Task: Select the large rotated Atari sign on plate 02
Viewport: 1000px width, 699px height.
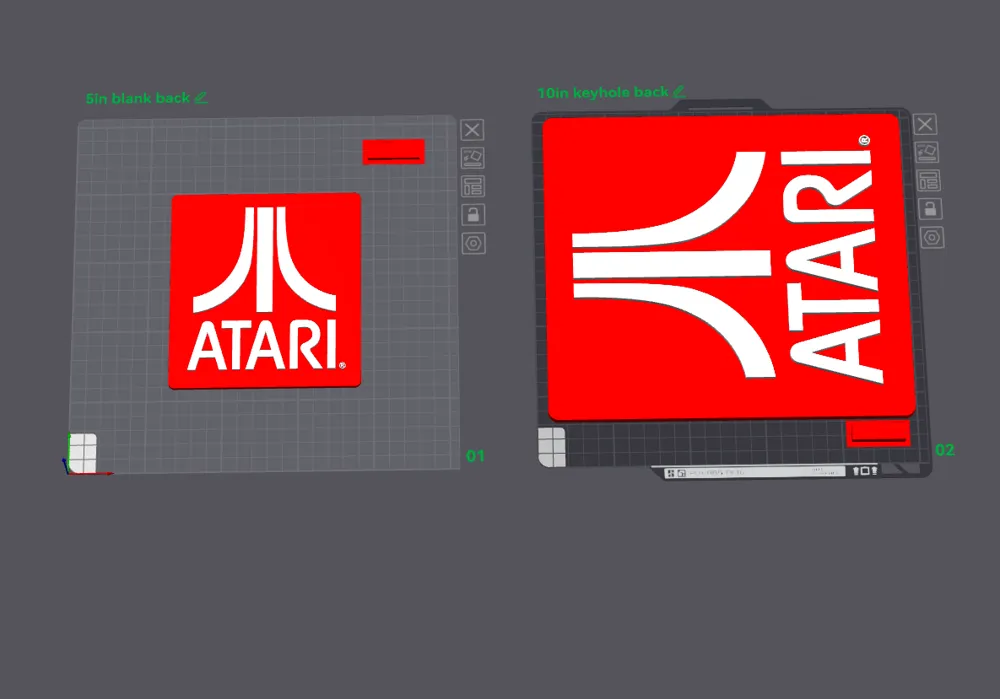Action: pos(729,267)
